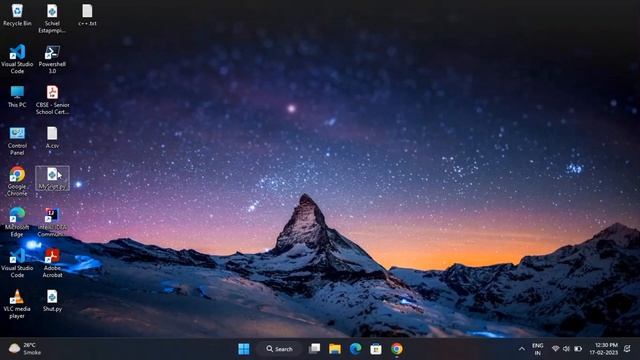Select the Google Chrome desktop shortcut
This screenshot has height=360, width=640.
click(x=17, y=182)
